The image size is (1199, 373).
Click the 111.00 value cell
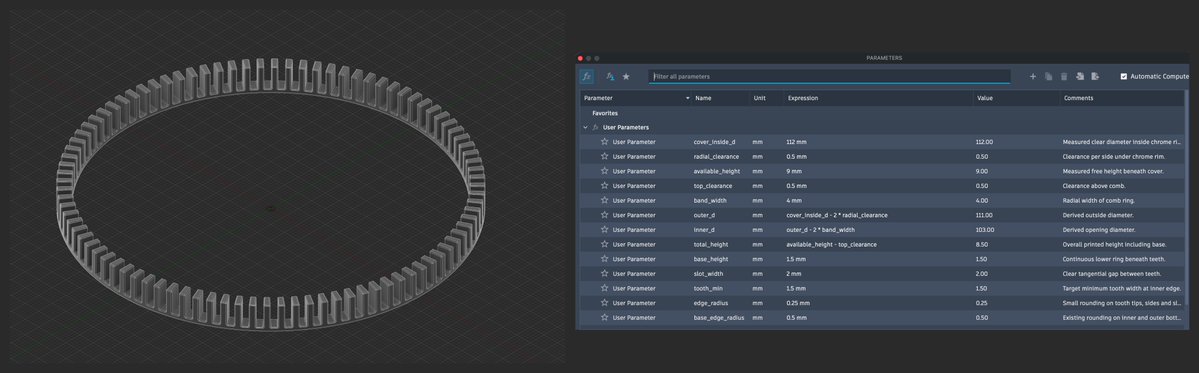(x=984, y=215)
